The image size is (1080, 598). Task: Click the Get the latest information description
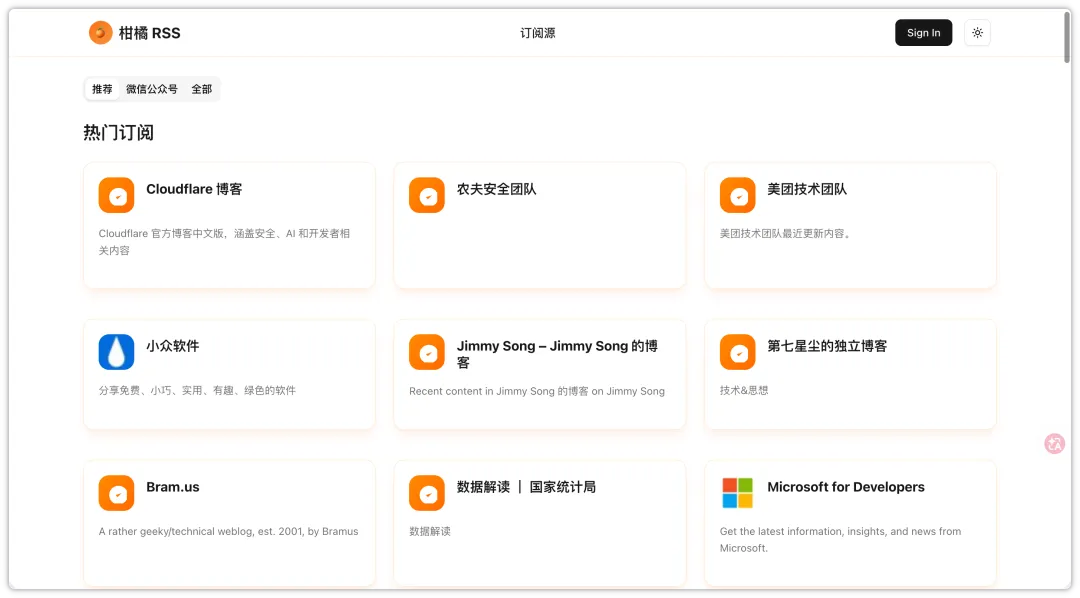[x=840, y=540]
